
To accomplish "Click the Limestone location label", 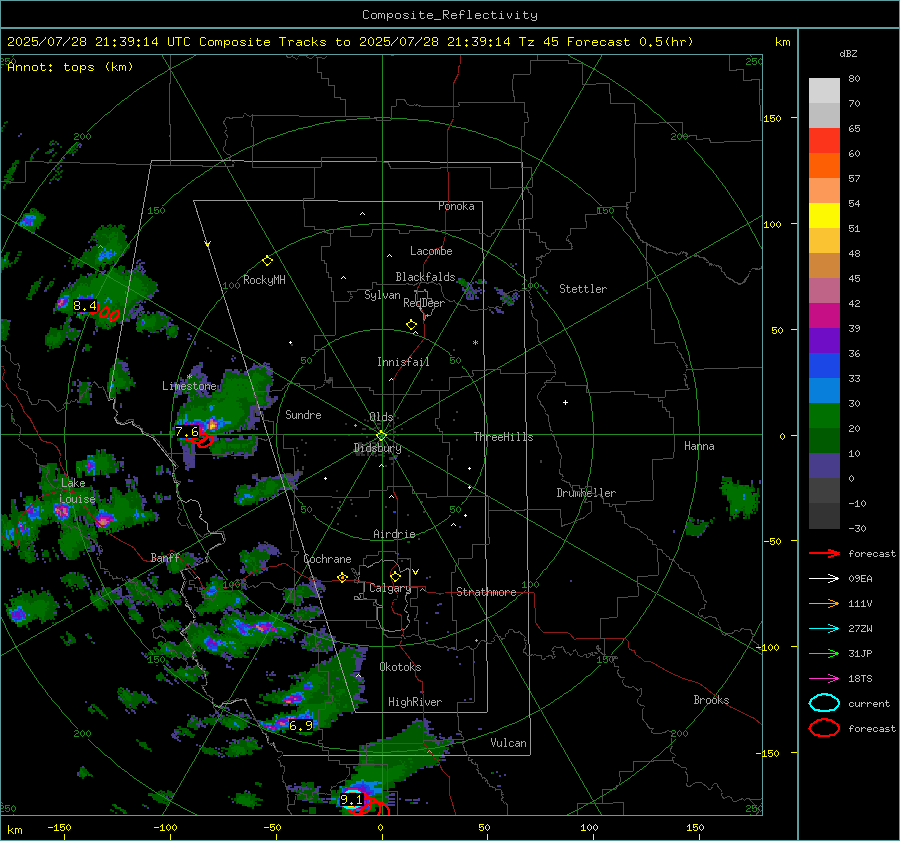I will point(189,386).
